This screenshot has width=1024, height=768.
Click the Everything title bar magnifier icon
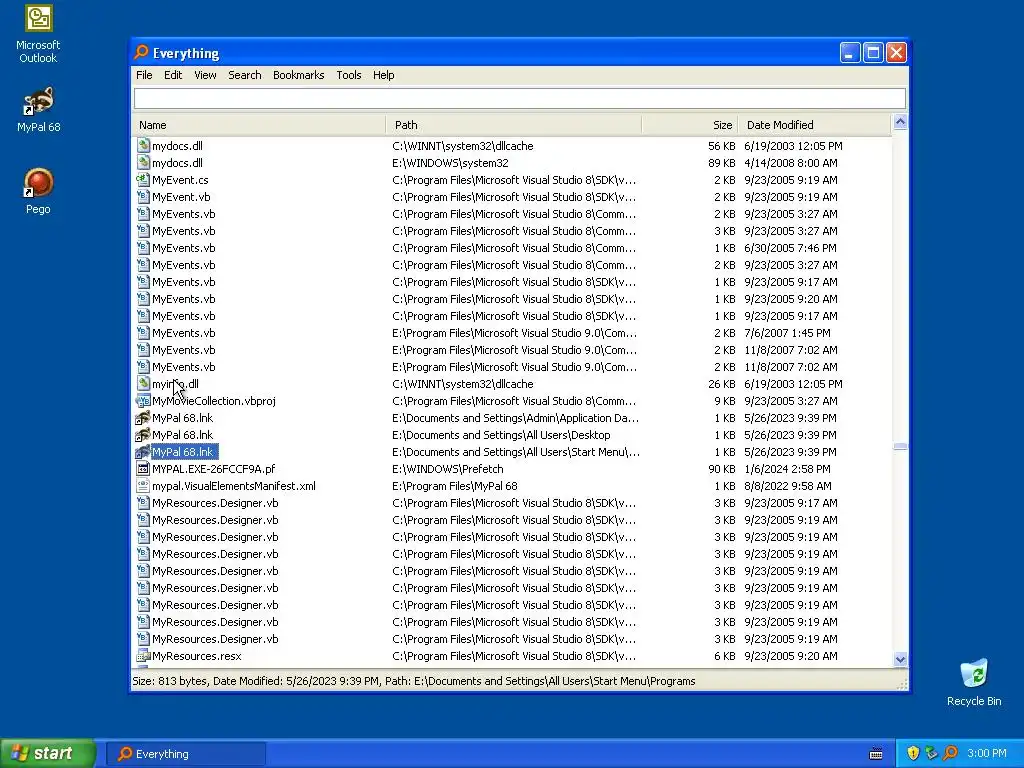[141, 52]
